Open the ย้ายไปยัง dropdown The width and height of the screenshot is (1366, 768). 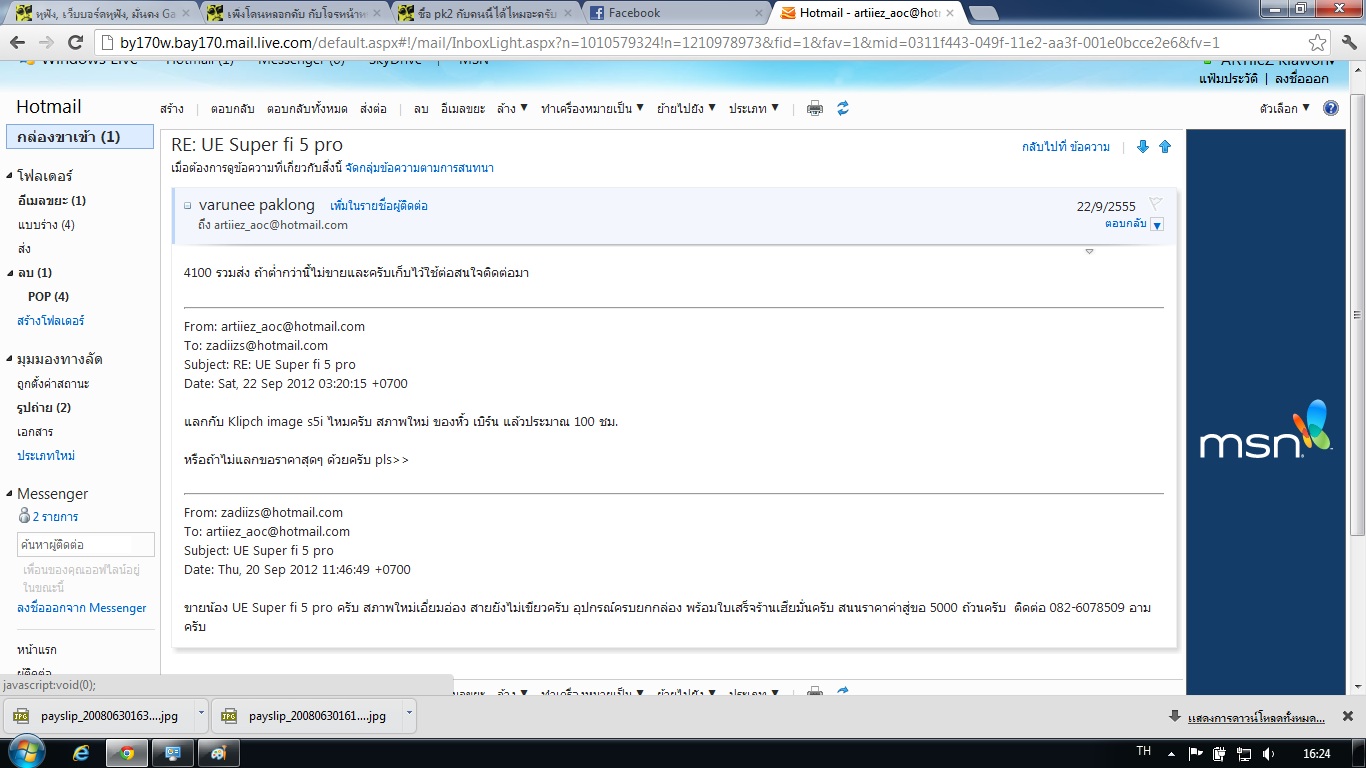coord(686,108)
